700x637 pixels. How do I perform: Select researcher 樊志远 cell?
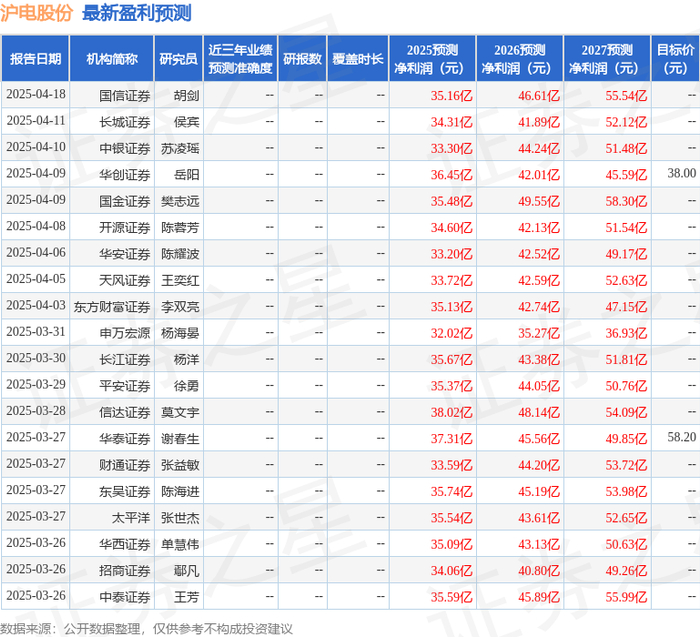[x=180, y=201]
